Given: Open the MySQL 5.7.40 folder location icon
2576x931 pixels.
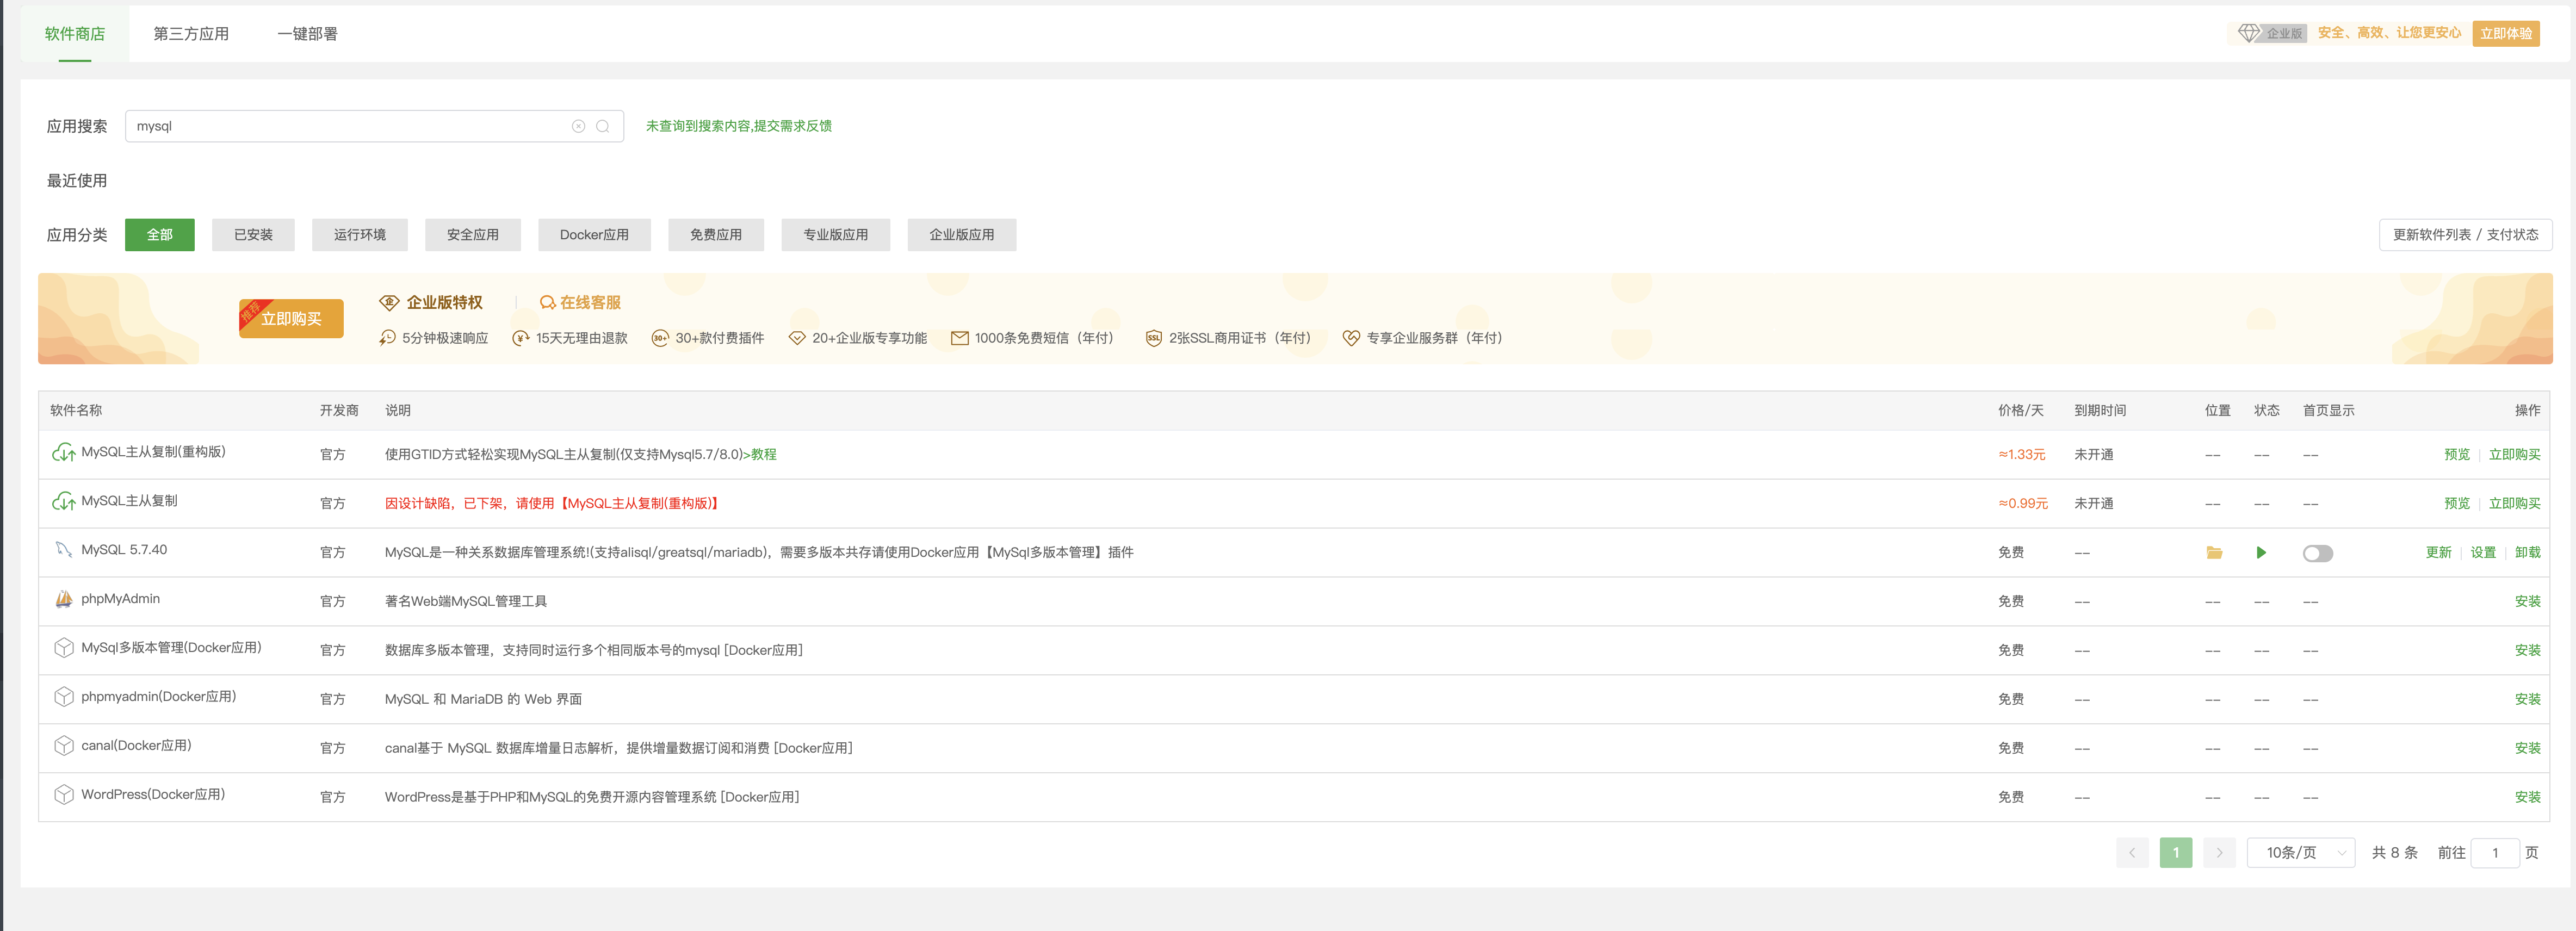Looking at the screenshot, I should tap(2214, 553).
